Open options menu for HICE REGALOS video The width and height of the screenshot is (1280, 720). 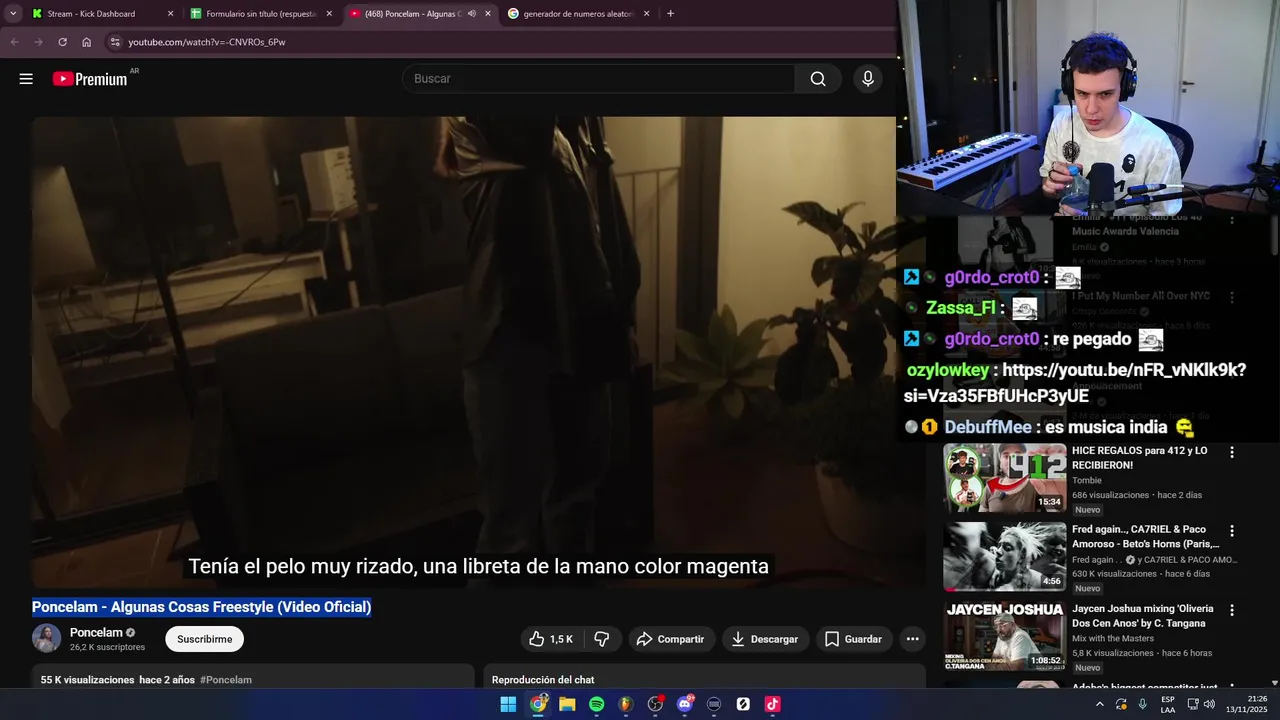coord(1232,452)
